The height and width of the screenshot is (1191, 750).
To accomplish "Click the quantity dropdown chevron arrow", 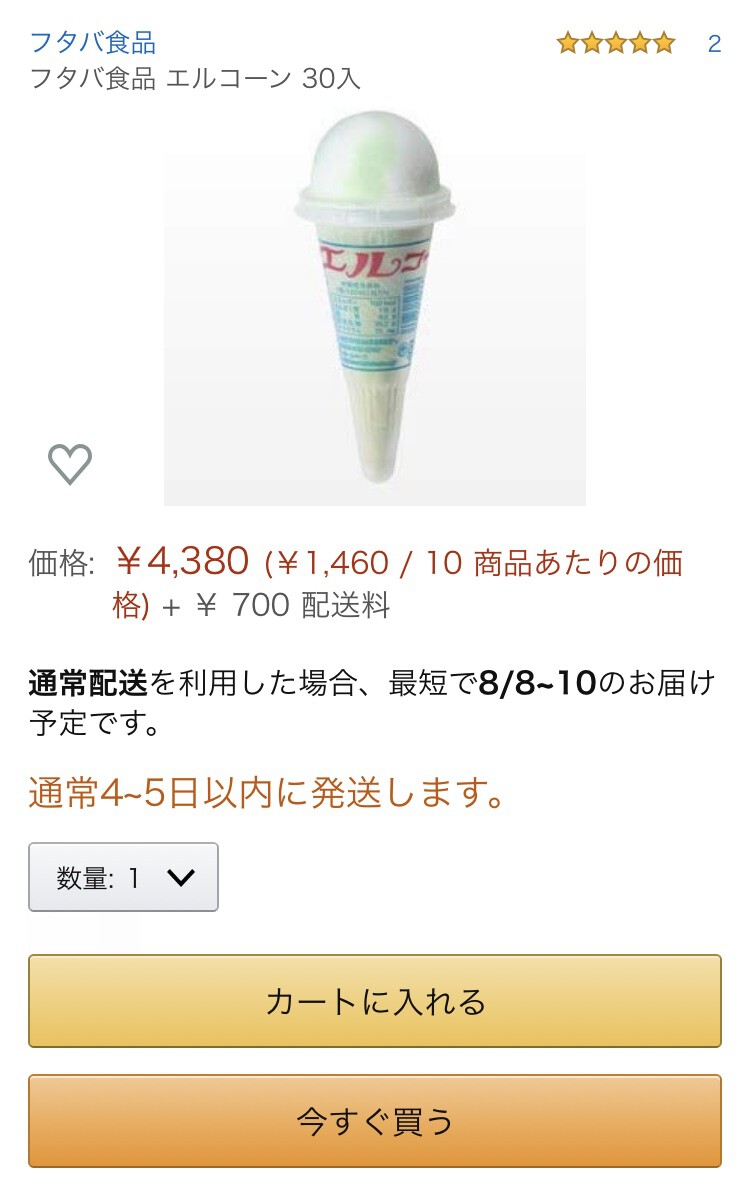I will coord(181,878).
